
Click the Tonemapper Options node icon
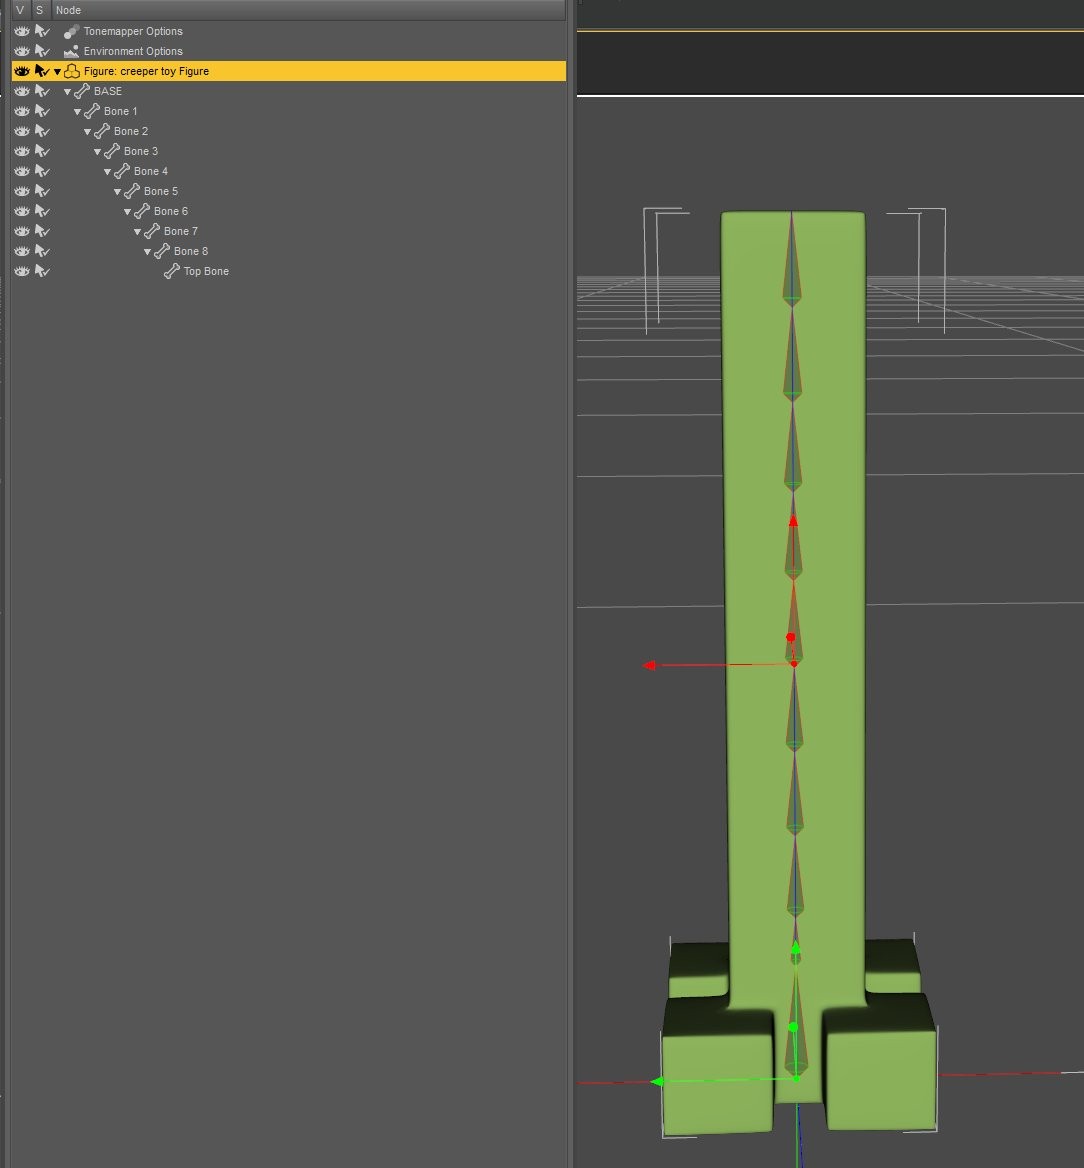coord(71,31)
